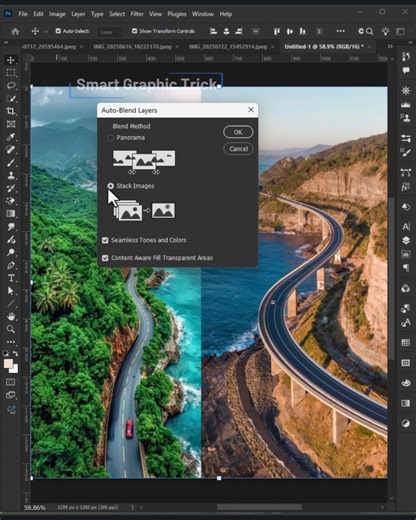This screenshot has height=520, width=416.
Task: Click the Smart Graphic Trick text layer
Action: click(x=146, y=84)
